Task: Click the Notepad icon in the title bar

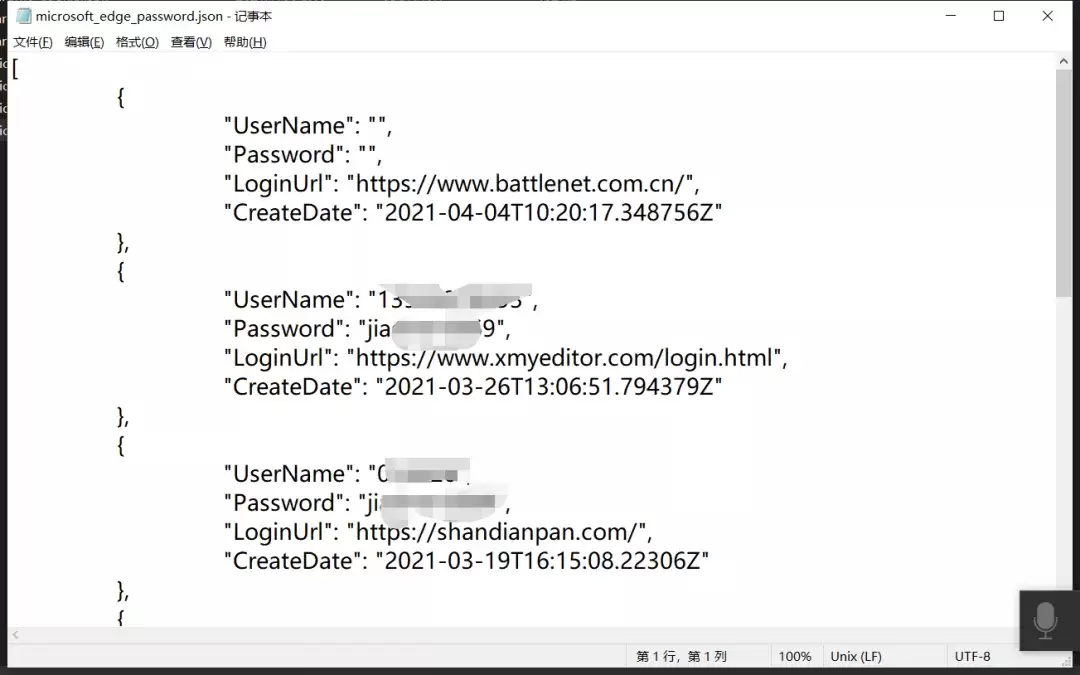Action: point(24,16)
